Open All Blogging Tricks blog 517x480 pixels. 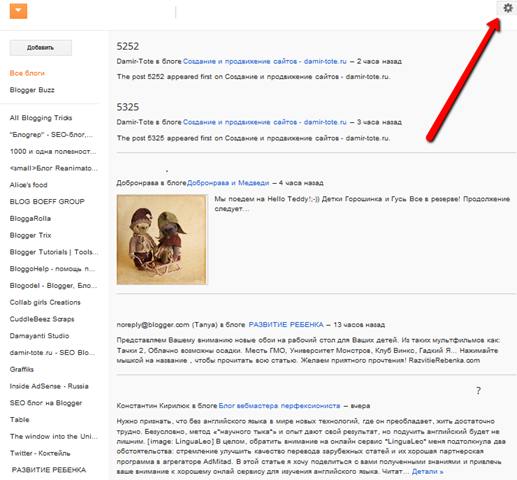point(41,118)
